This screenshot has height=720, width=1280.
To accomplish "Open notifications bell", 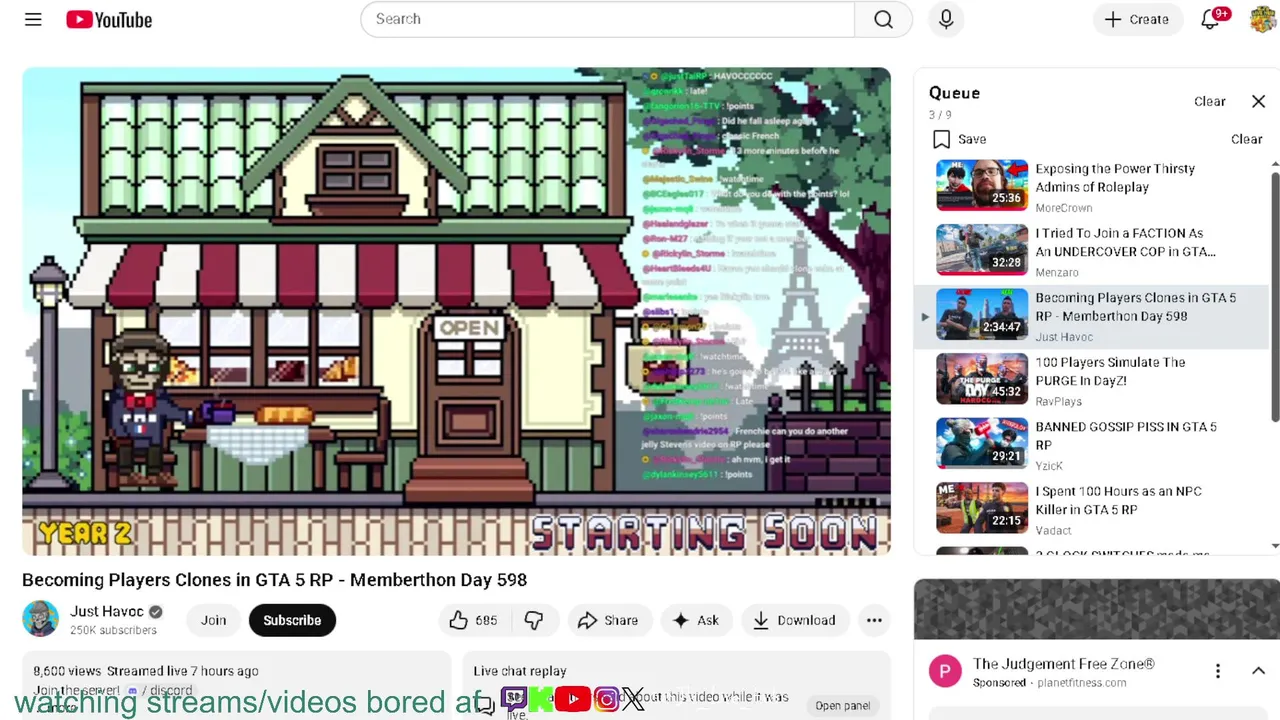I will point(1211,19).
